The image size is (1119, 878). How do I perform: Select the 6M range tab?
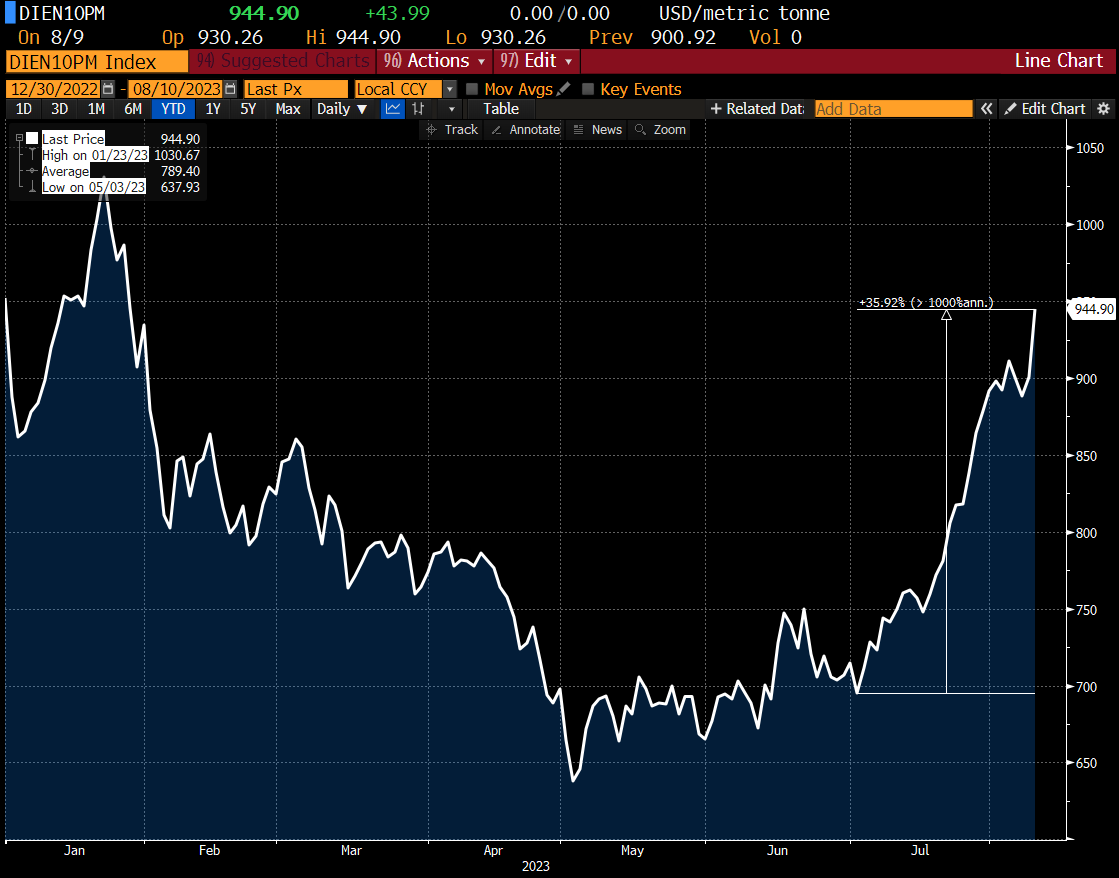[x=133, y=109]
